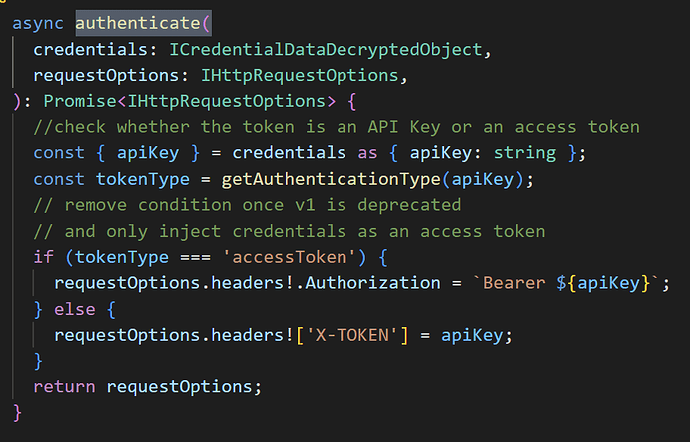Screen dimensions: 690x442
Task: Click the Authorization header property
Action: 373,283
